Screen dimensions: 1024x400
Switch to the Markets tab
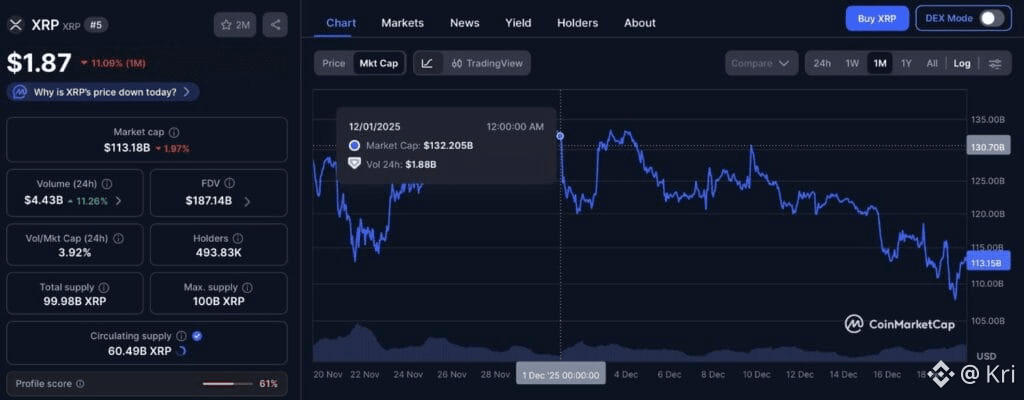coord(402,23)
